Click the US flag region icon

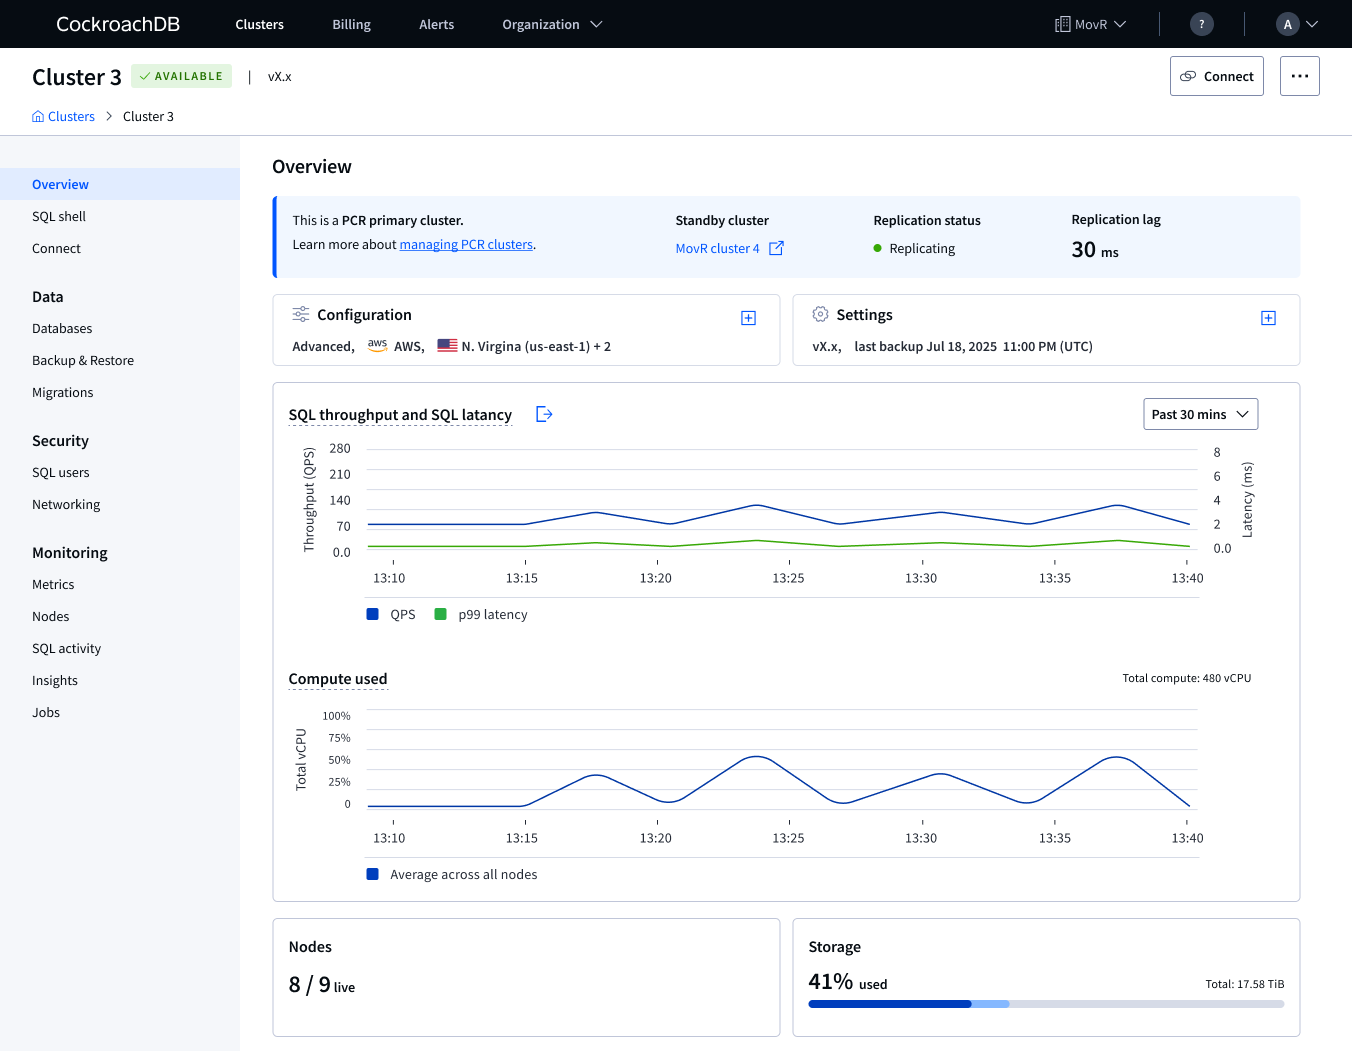(x=447, y=346)
